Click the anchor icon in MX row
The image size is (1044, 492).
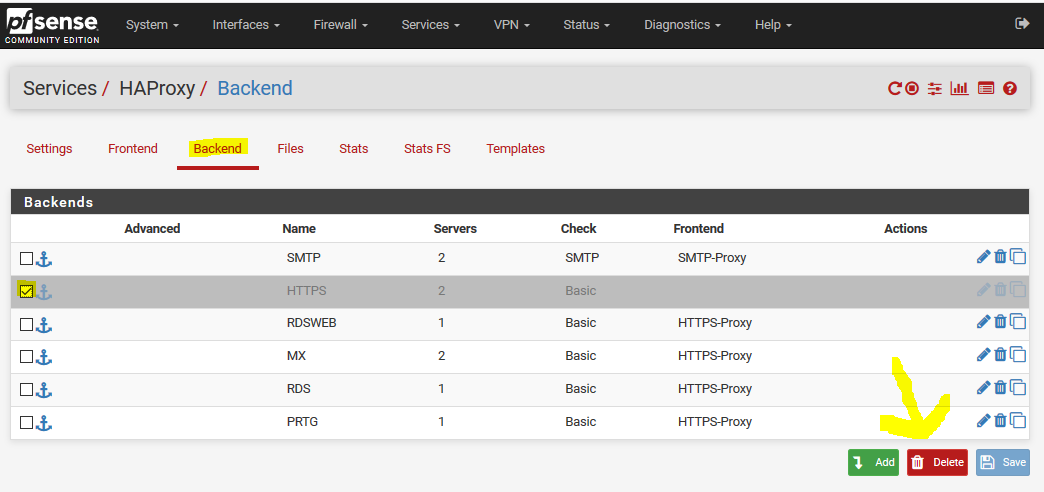pyautogui.click(x=44, y=357)
